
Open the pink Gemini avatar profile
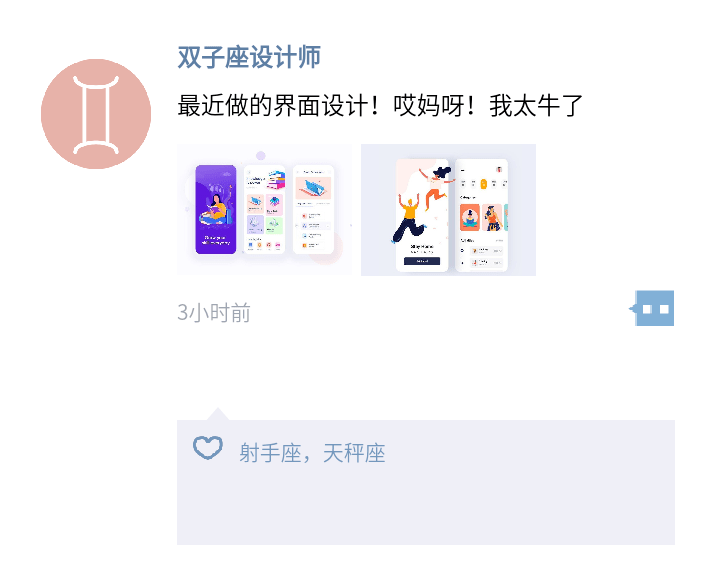[x=96, y=114]
